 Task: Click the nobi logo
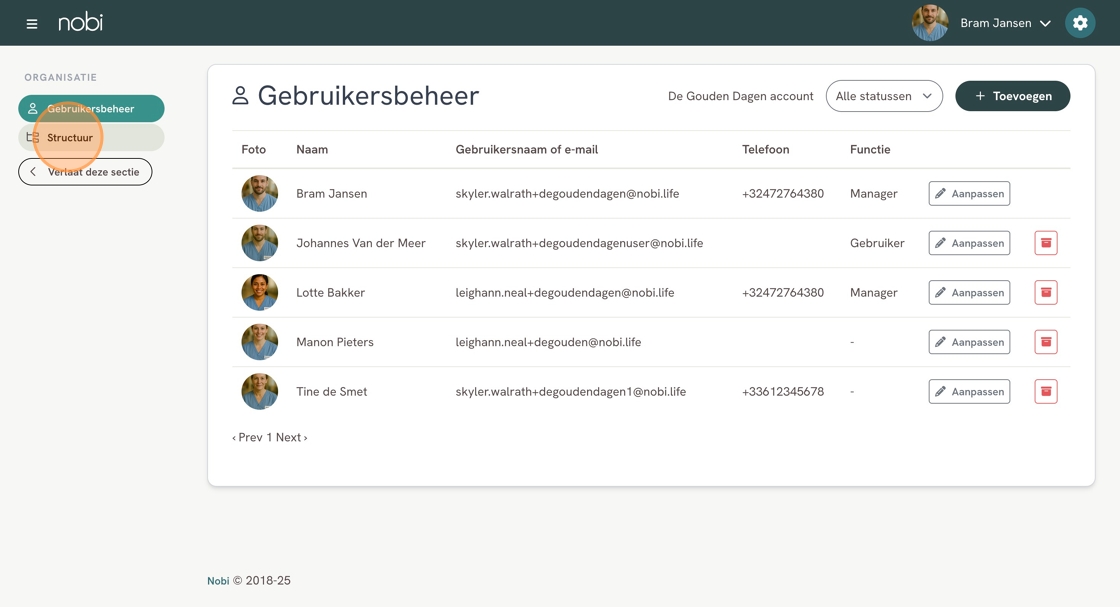pos(81,22)
